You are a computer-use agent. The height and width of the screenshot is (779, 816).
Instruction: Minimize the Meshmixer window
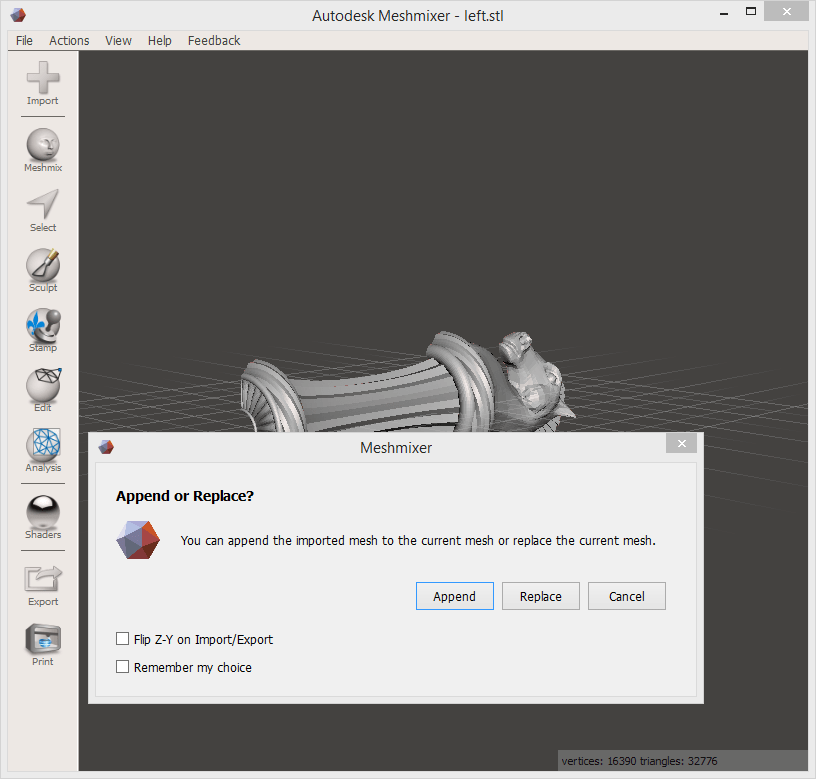point(724,12)
